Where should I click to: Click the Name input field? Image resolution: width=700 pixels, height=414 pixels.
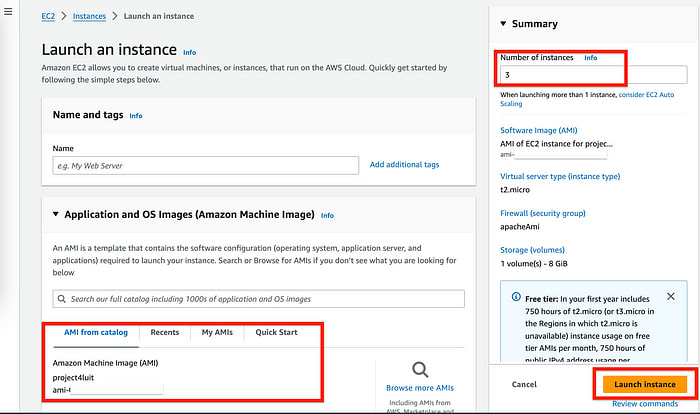pos(205,165)
